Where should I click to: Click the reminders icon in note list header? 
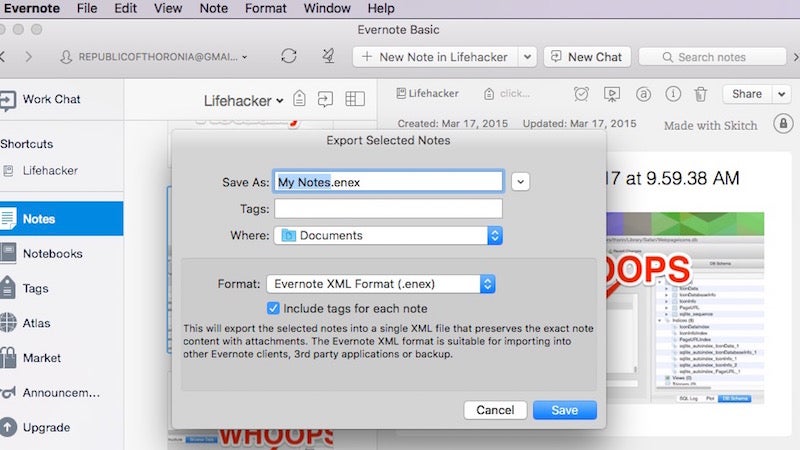(x=299, y=98)
